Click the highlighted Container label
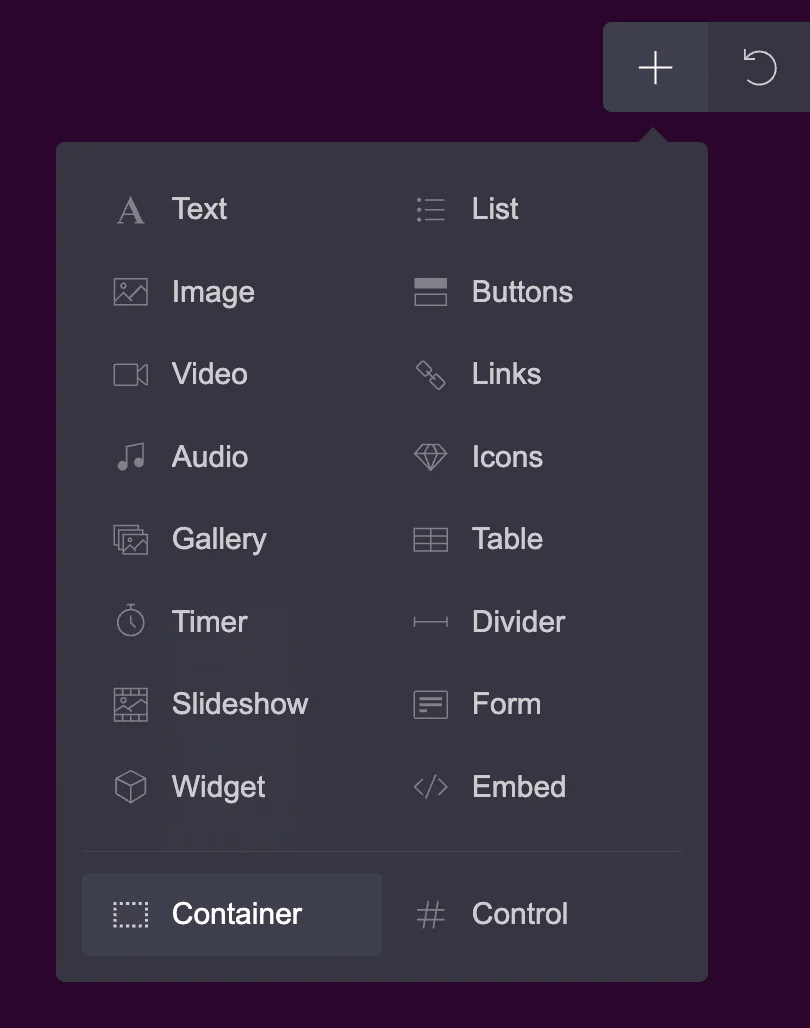 click(x=237, y=914)
